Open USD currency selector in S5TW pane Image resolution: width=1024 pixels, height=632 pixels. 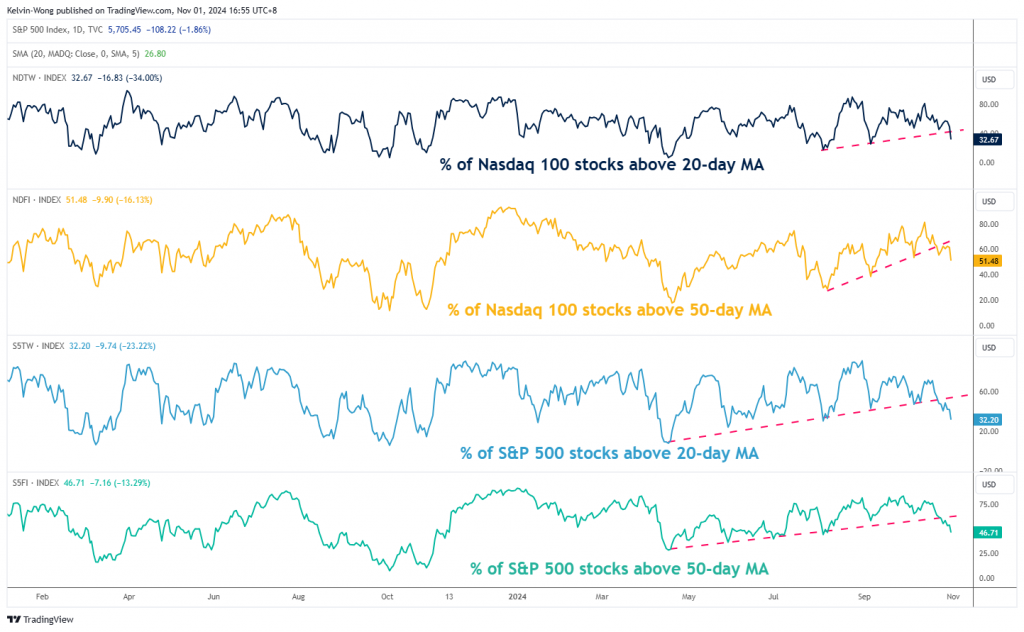989,347
